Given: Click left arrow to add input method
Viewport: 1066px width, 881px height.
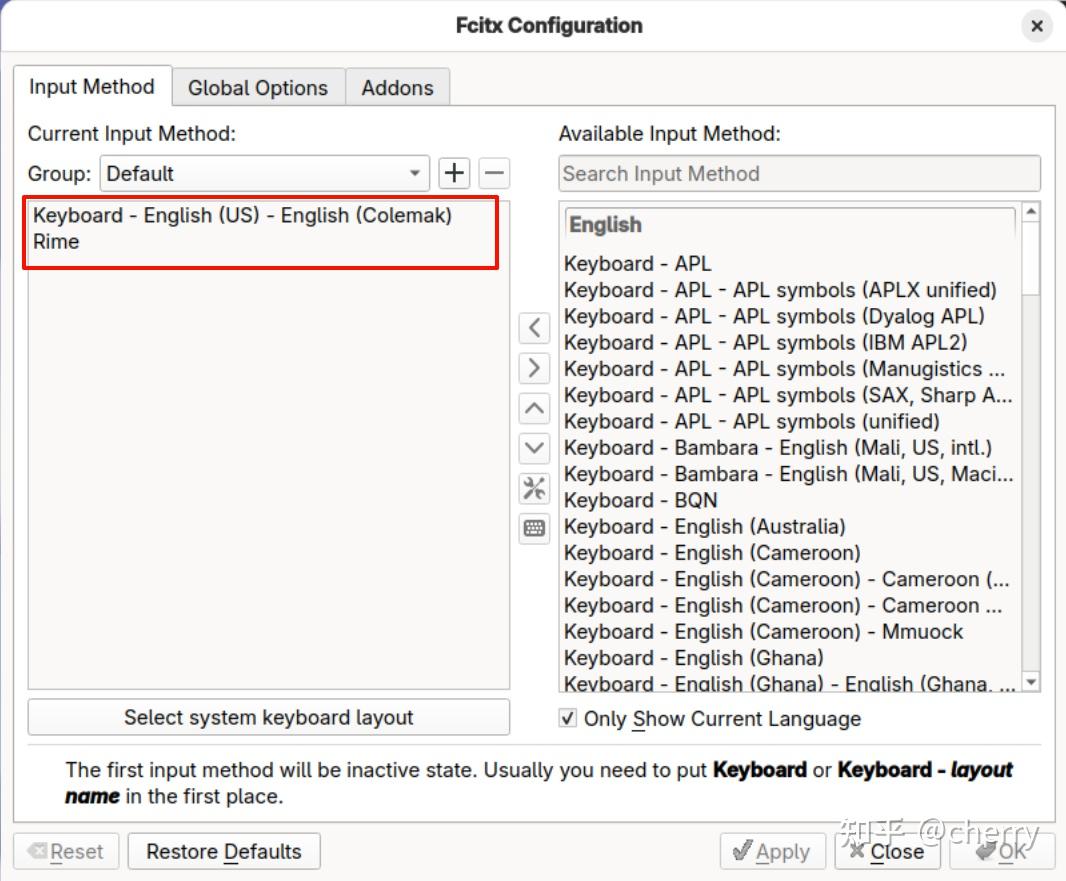Looking at the screenshot, I should pyautogui.click(x=535, y=328).
